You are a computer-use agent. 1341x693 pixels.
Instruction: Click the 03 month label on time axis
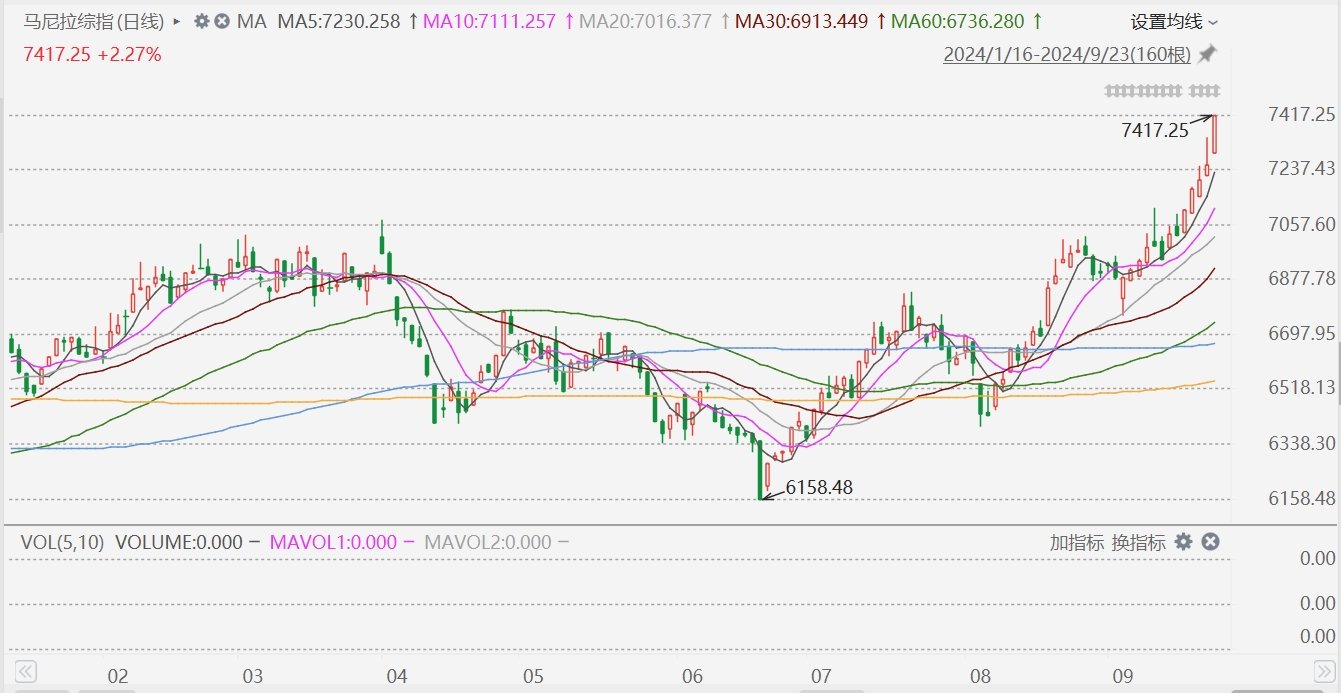(x=253, y=676)
